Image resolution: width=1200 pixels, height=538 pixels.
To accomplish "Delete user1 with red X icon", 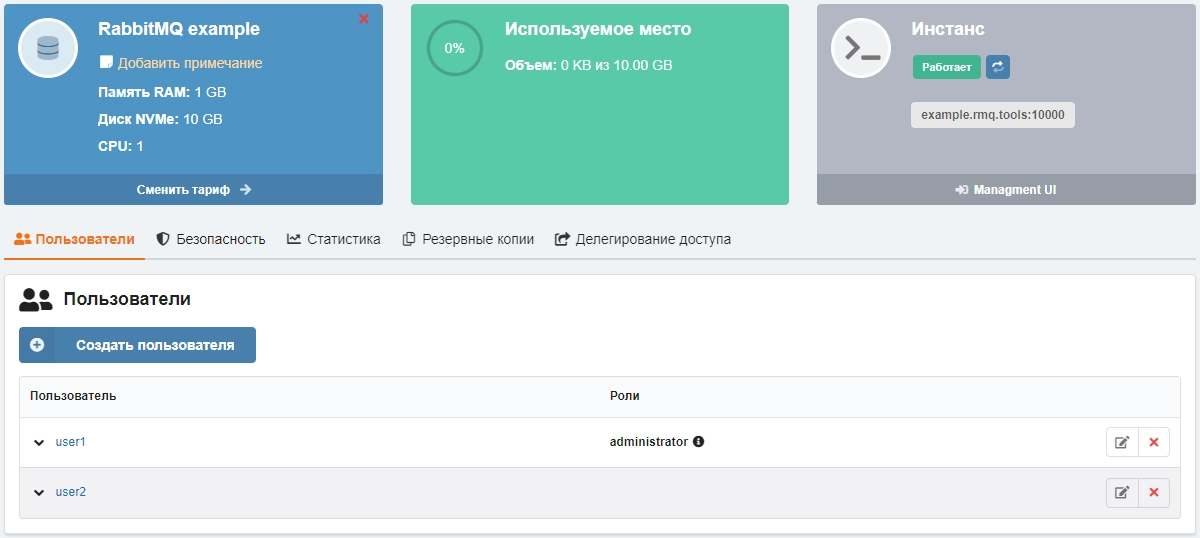I will click(x=1154, y=442).
